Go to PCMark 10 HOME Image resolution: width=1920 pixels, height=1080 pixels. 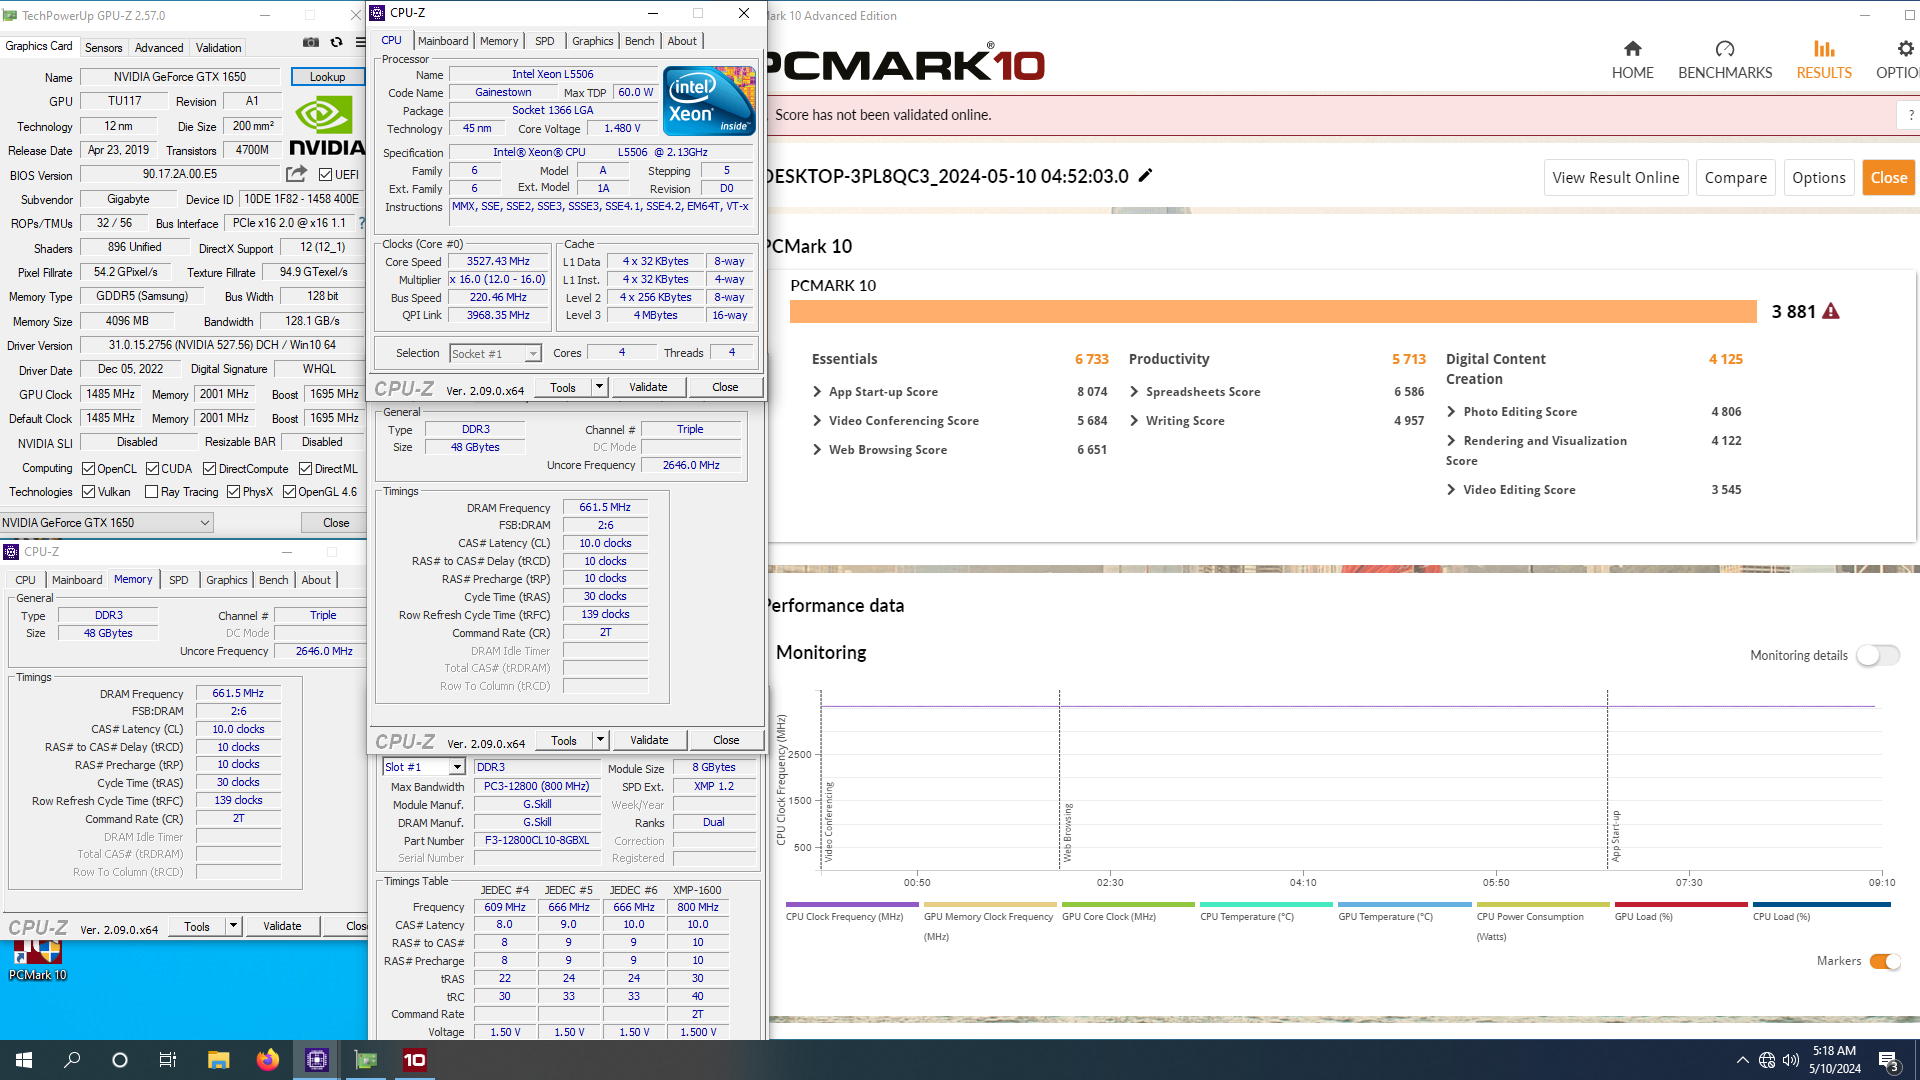point(1632,60)
